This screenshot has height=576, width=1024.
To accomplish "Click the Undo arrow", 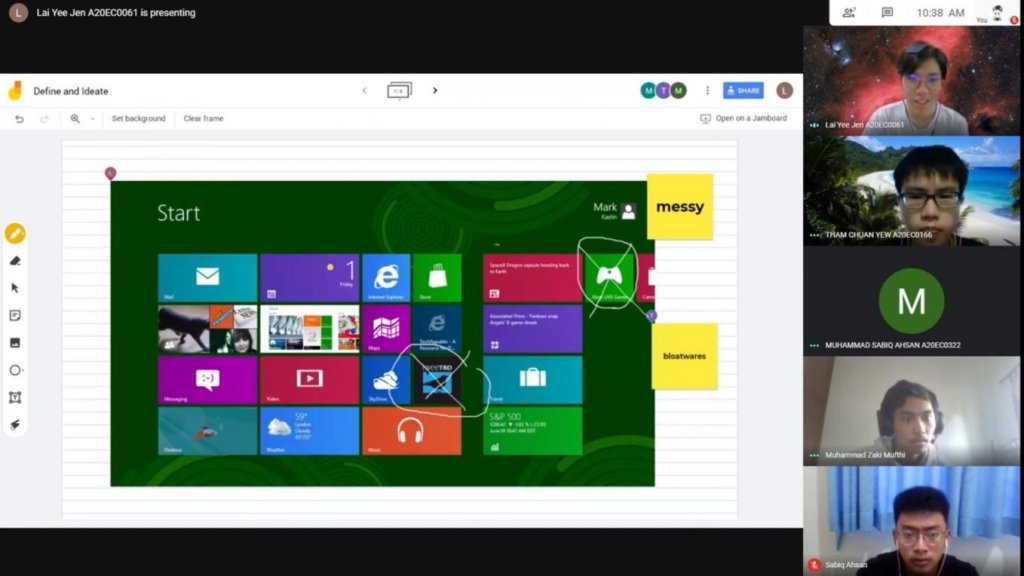I will pyautogui.click(x=19, y=118).
